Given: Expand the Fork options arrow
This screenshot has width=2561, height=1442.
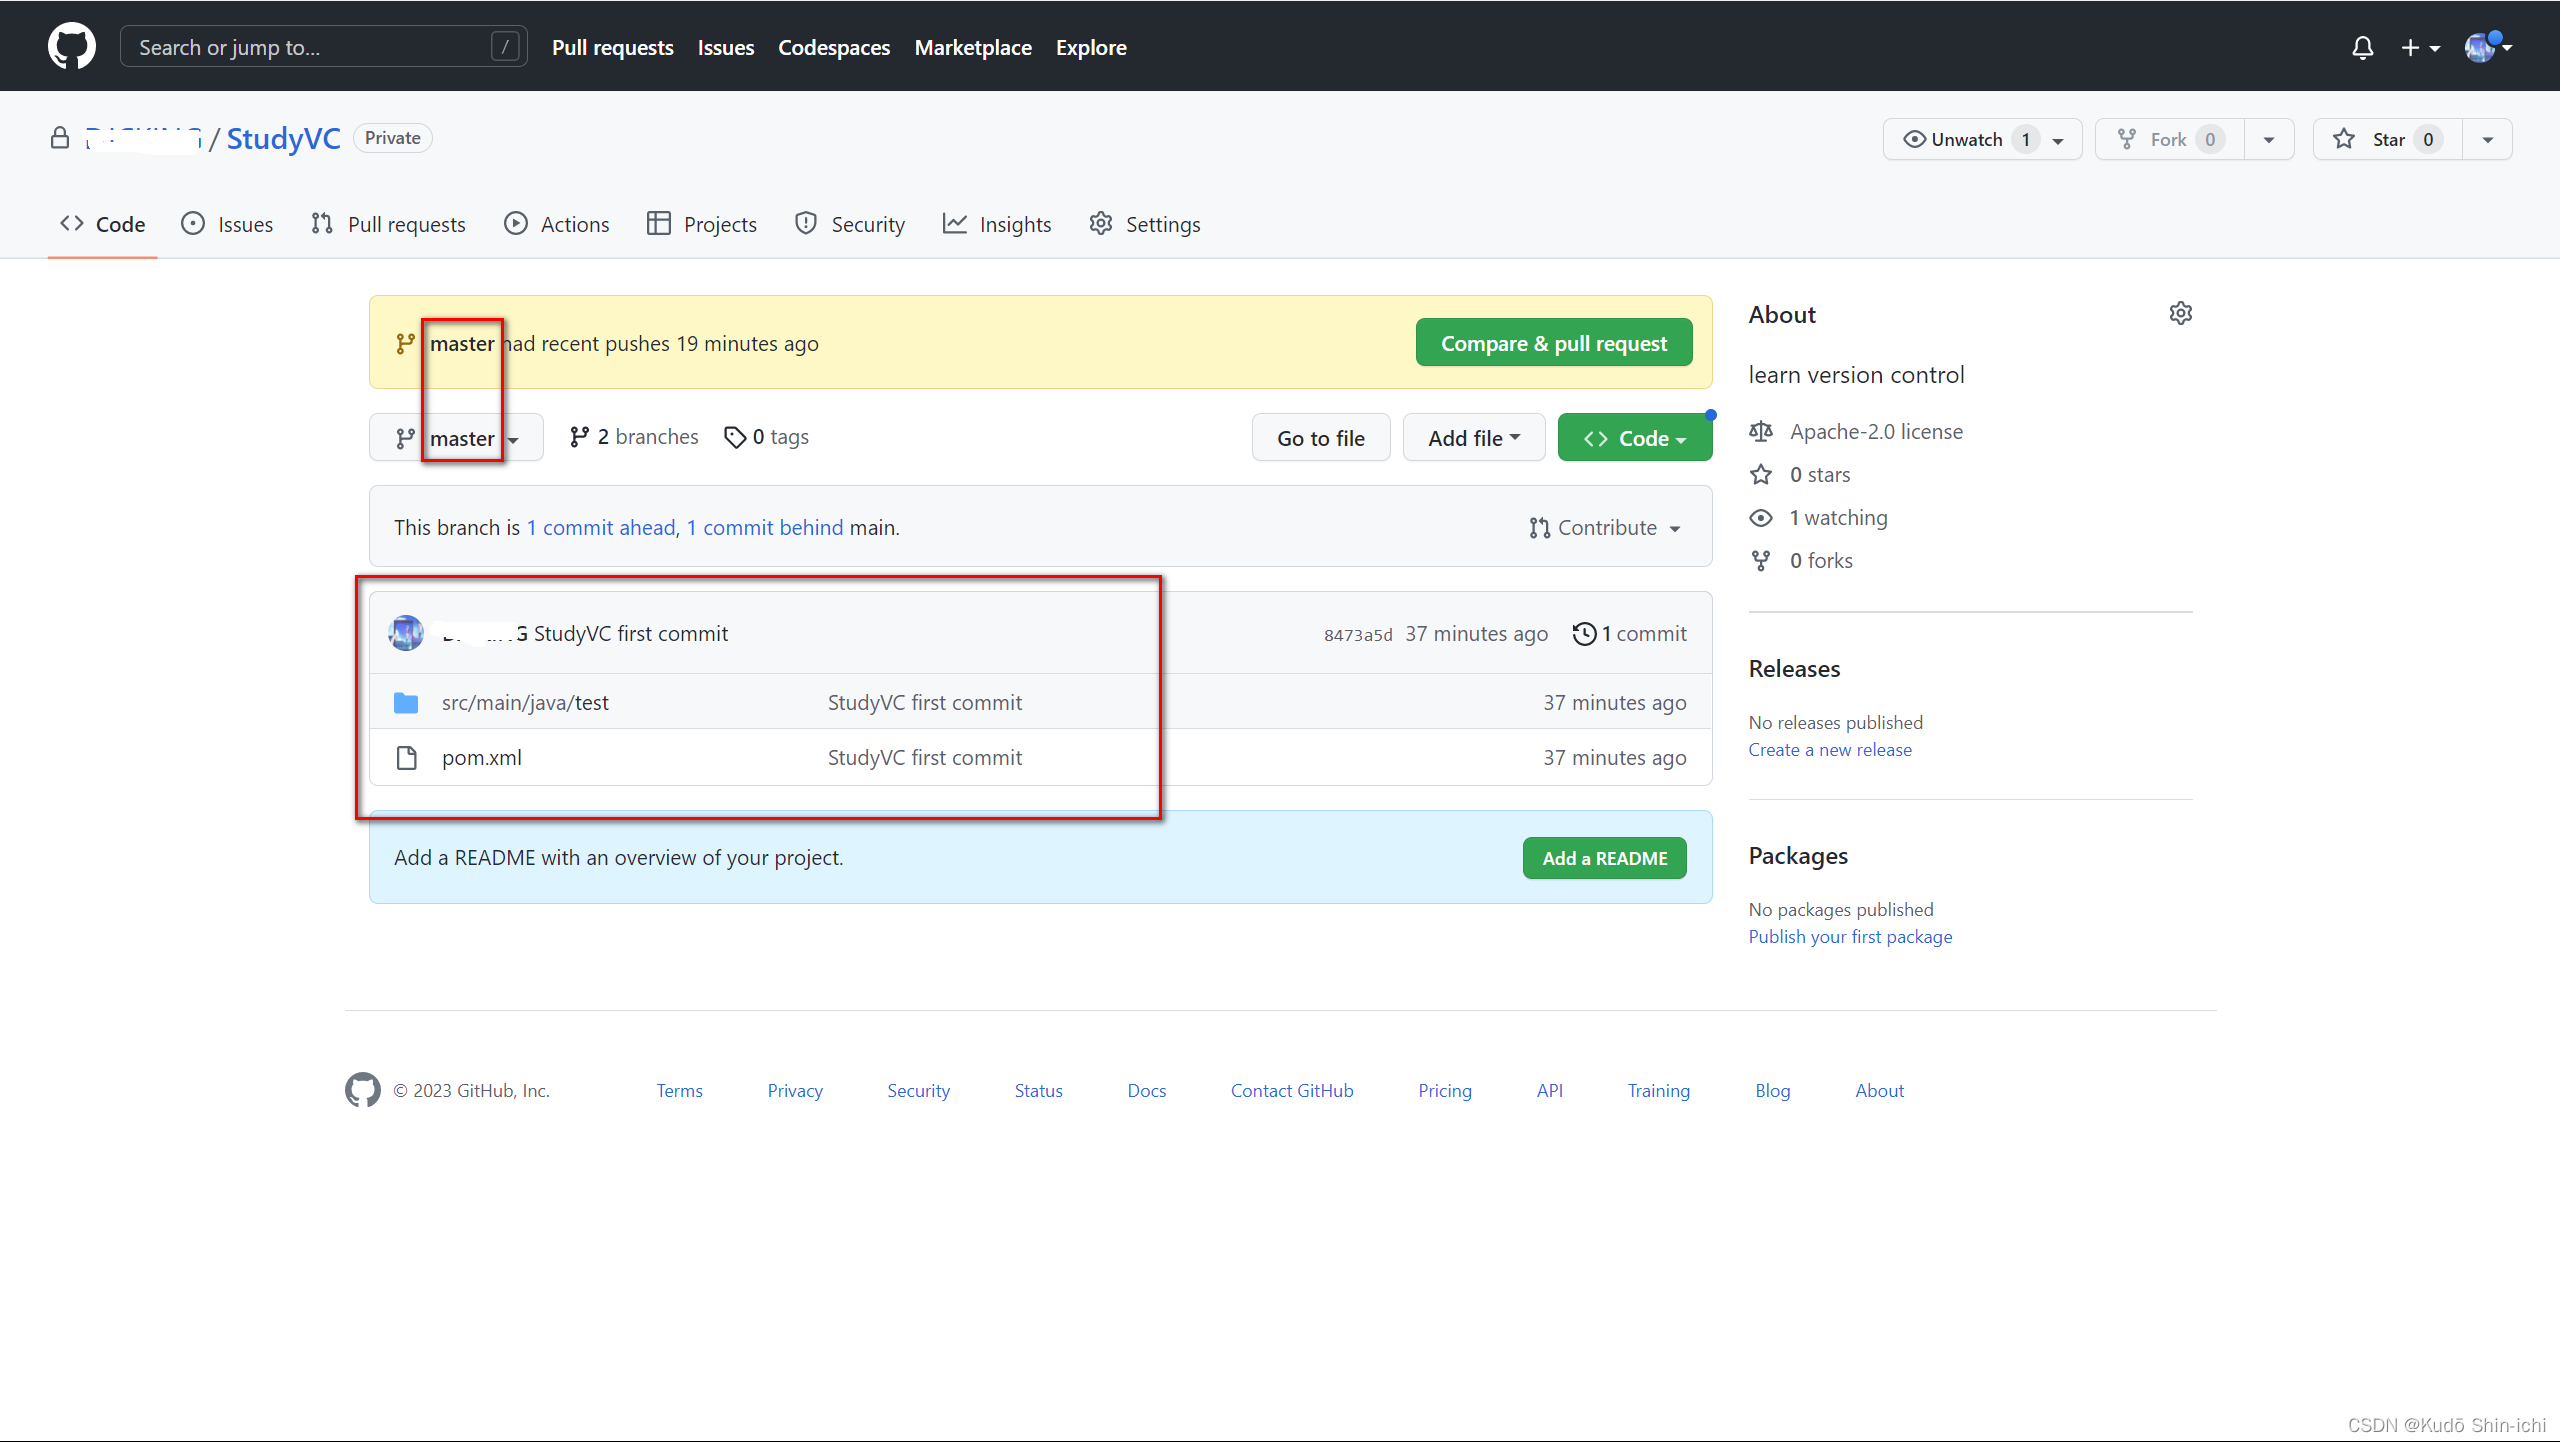Looking at the screenshot, I should pos(2268,140).
